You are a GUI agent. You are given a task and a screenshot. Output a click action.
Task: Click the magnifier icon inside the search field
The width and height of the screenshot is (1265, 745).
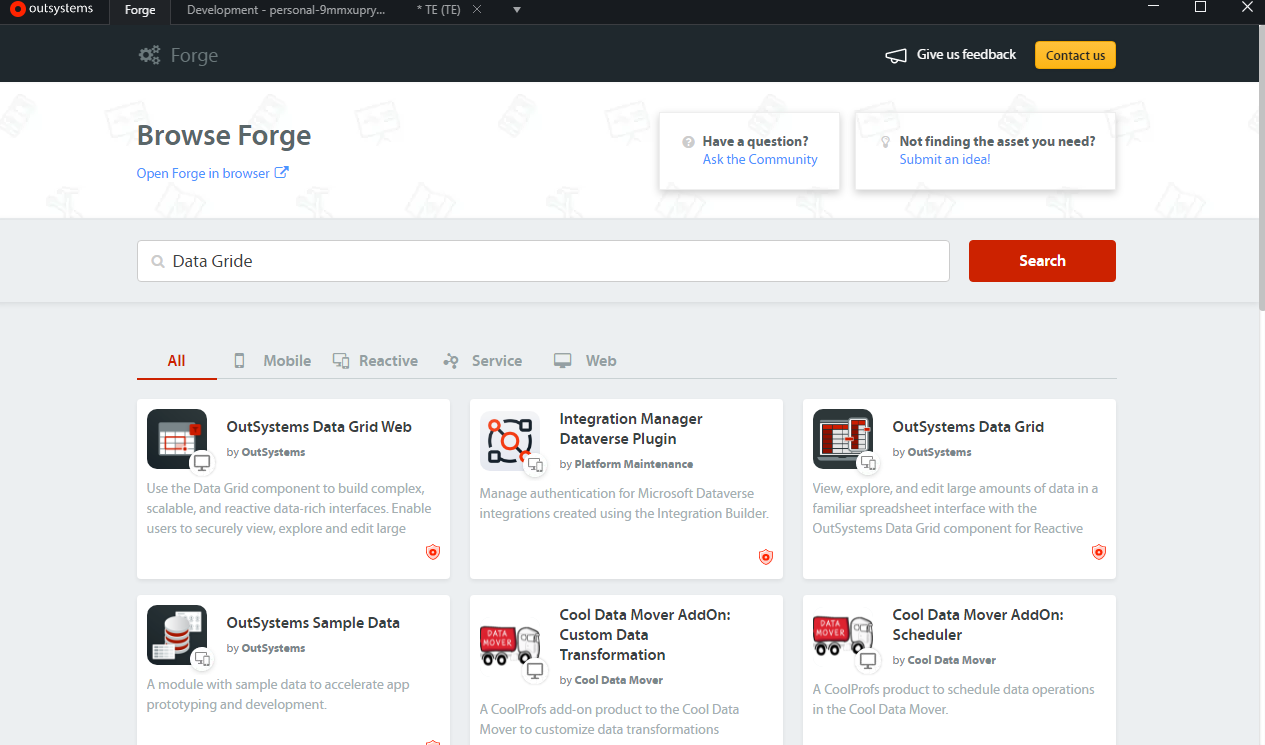(x=157, y=260)
